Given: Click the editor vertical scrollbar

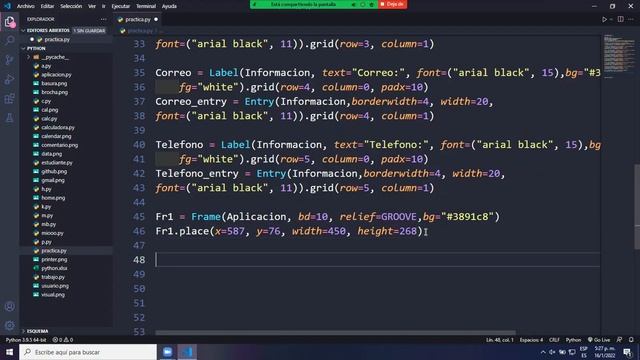Looking at the screenshot, I should pos(637,207).
